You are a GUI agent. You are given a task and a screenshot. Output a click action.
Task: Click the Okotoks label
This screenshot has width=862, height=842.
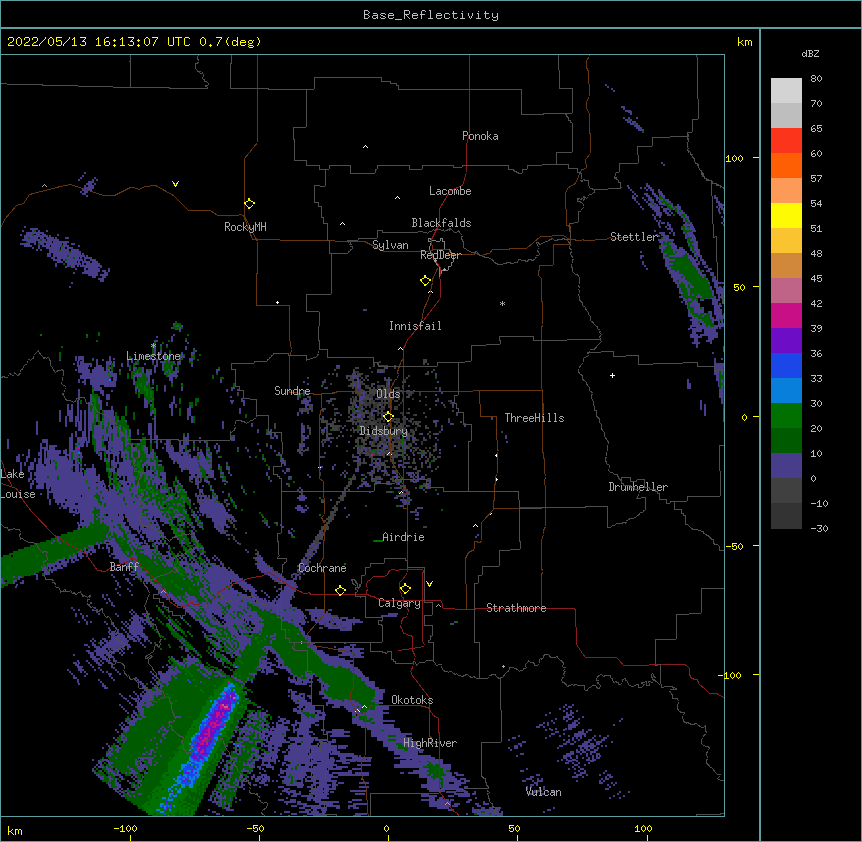[x=412, y=700]
